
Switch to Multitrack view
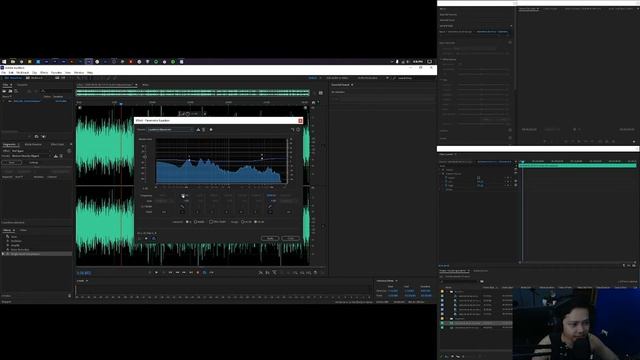35,78
